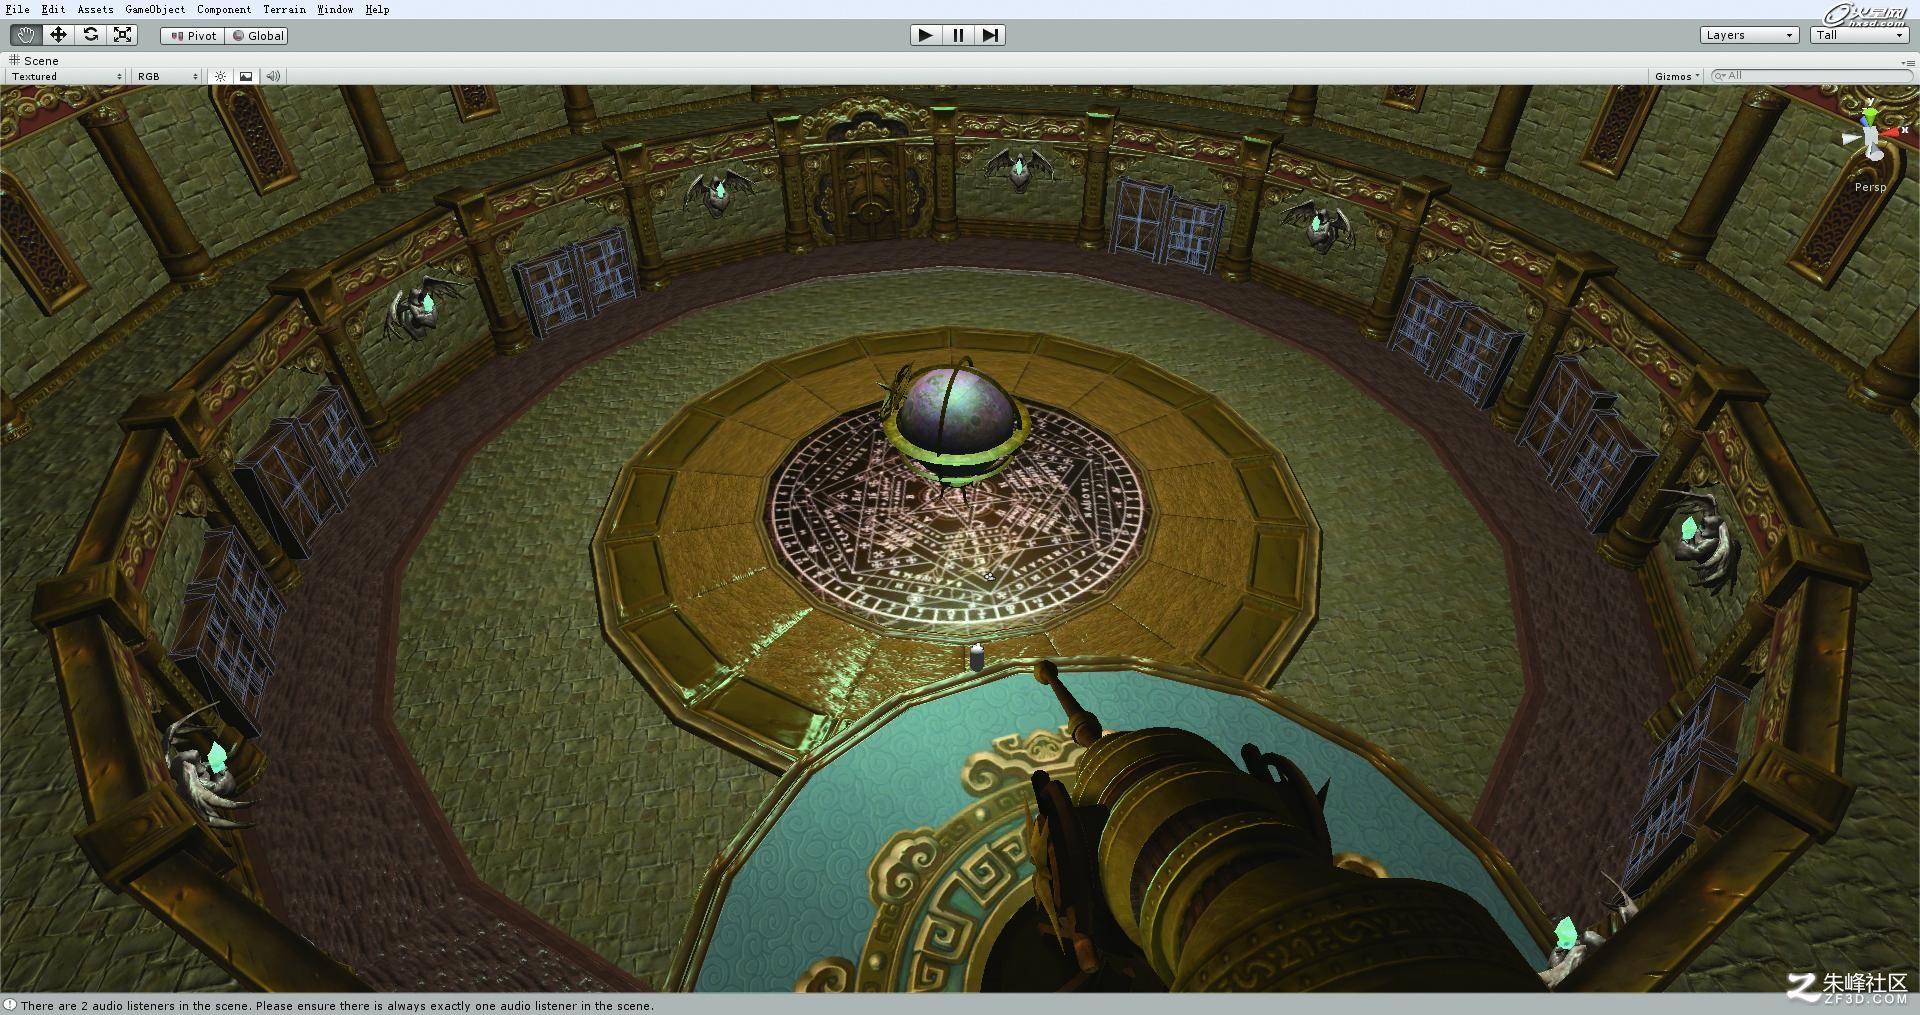The image size is (1920, 1015).
Task: Open the Assets menu
Action: click(95, 9)
